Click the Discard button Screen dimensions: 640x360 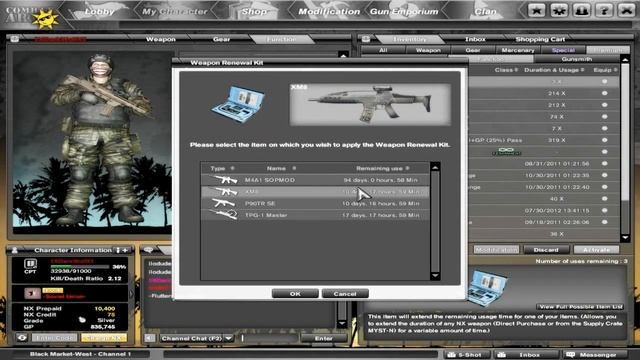pos(546,249)
